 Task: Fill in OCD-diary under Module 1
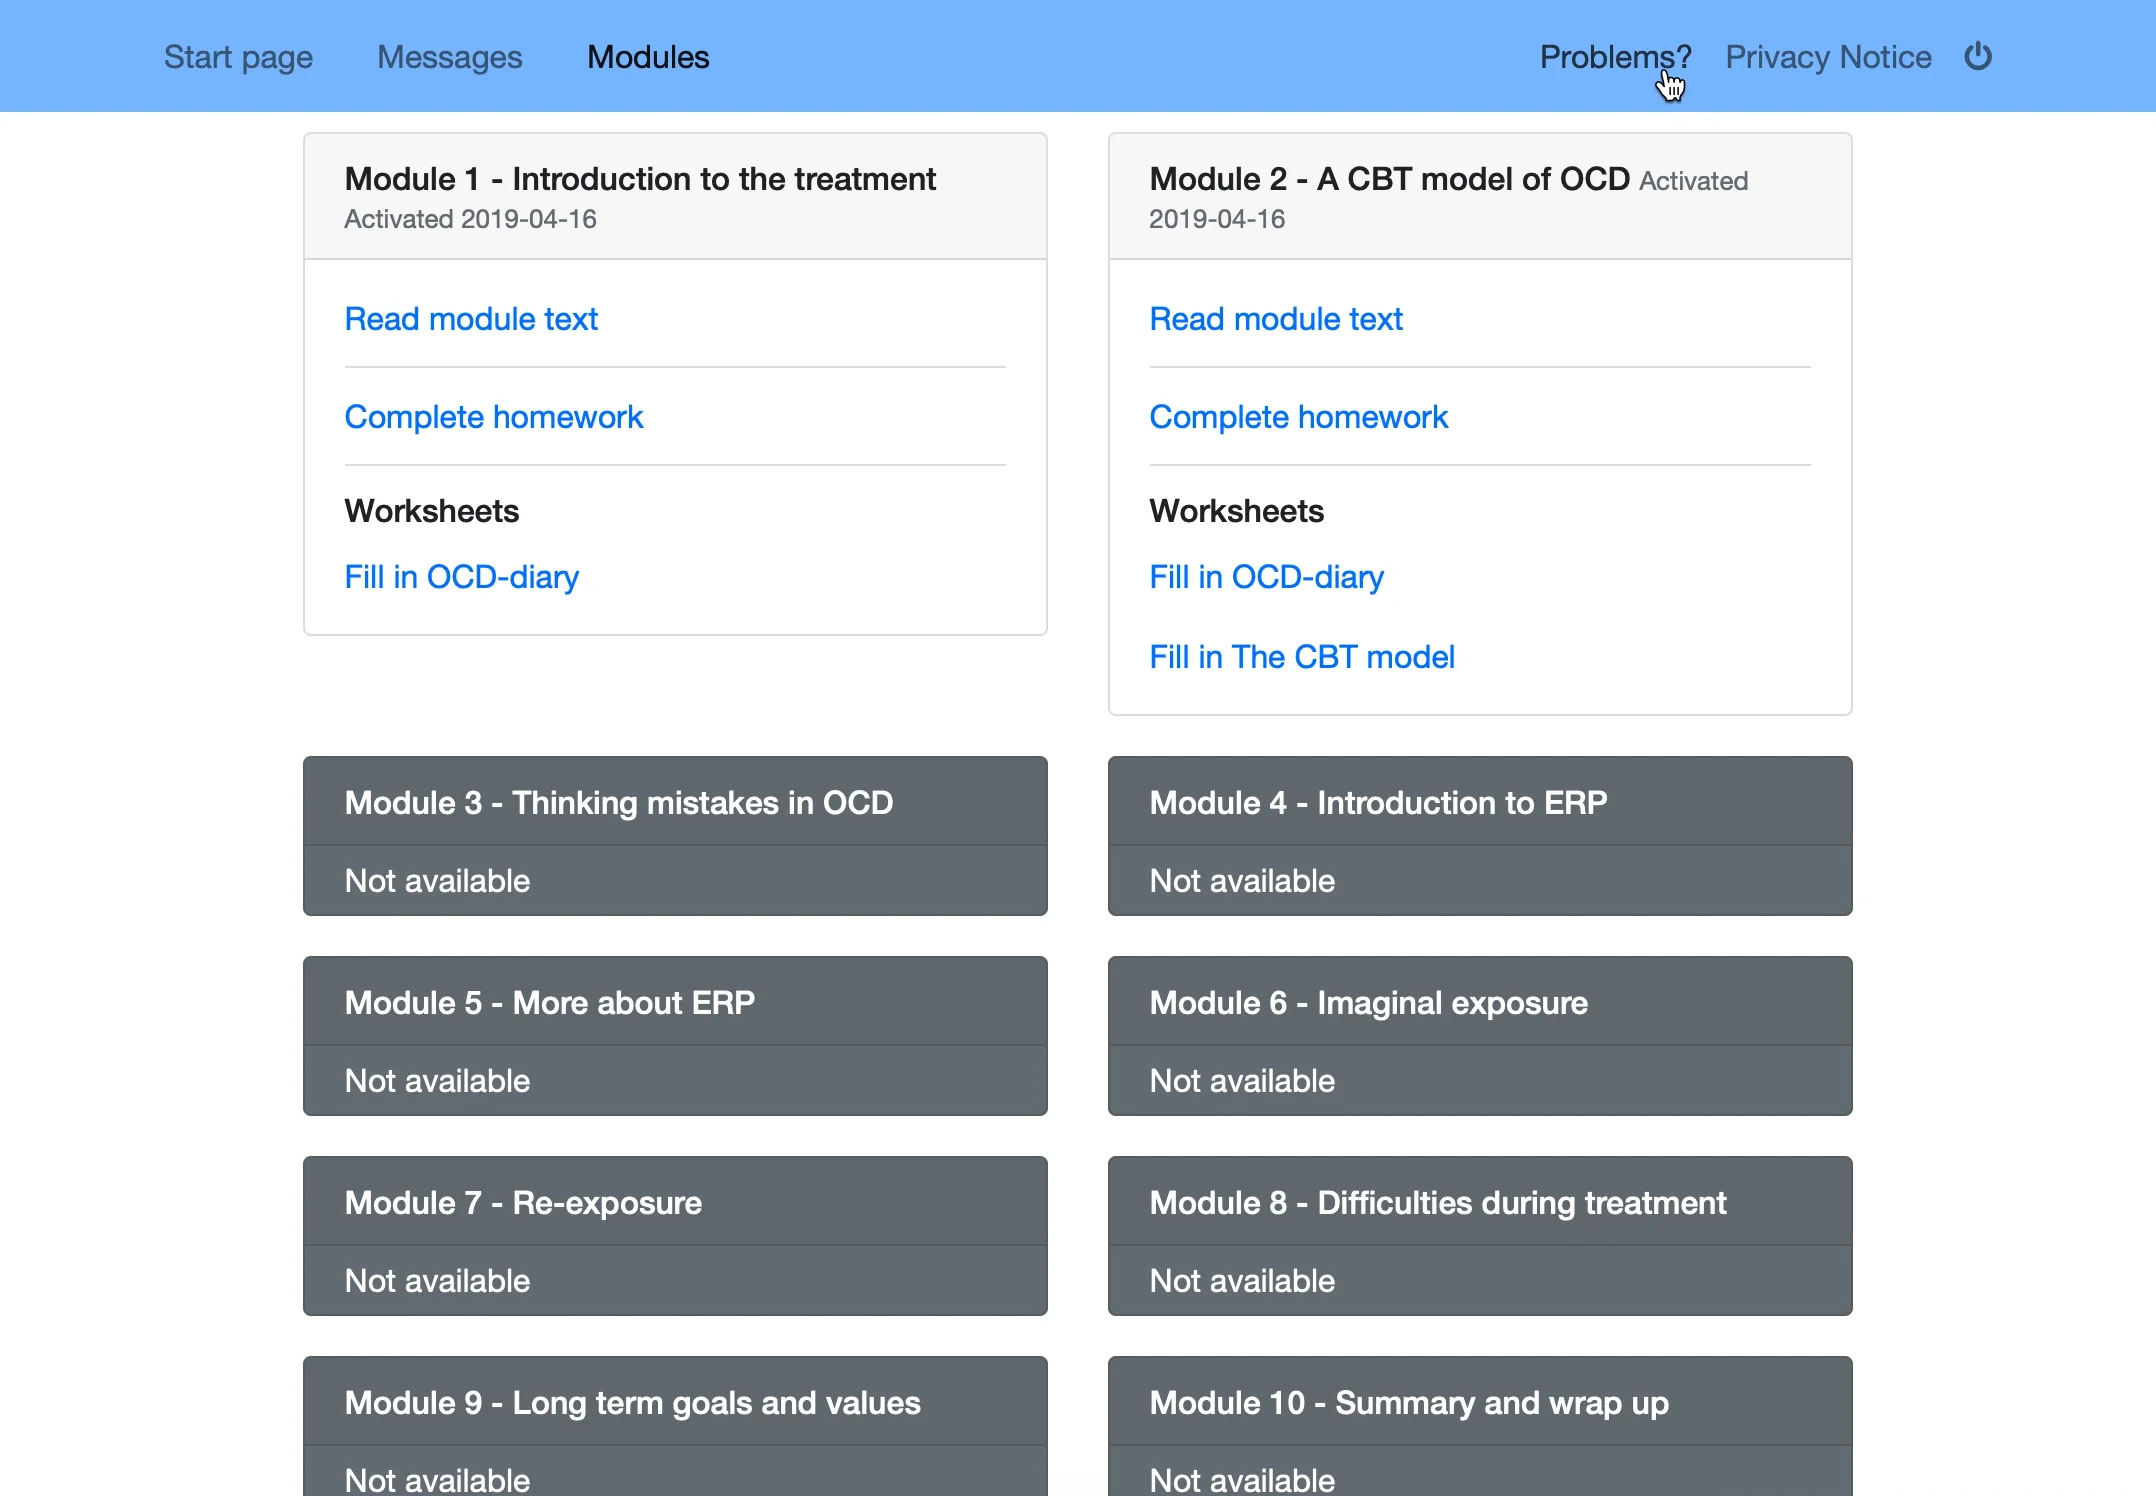pos(461,577)
